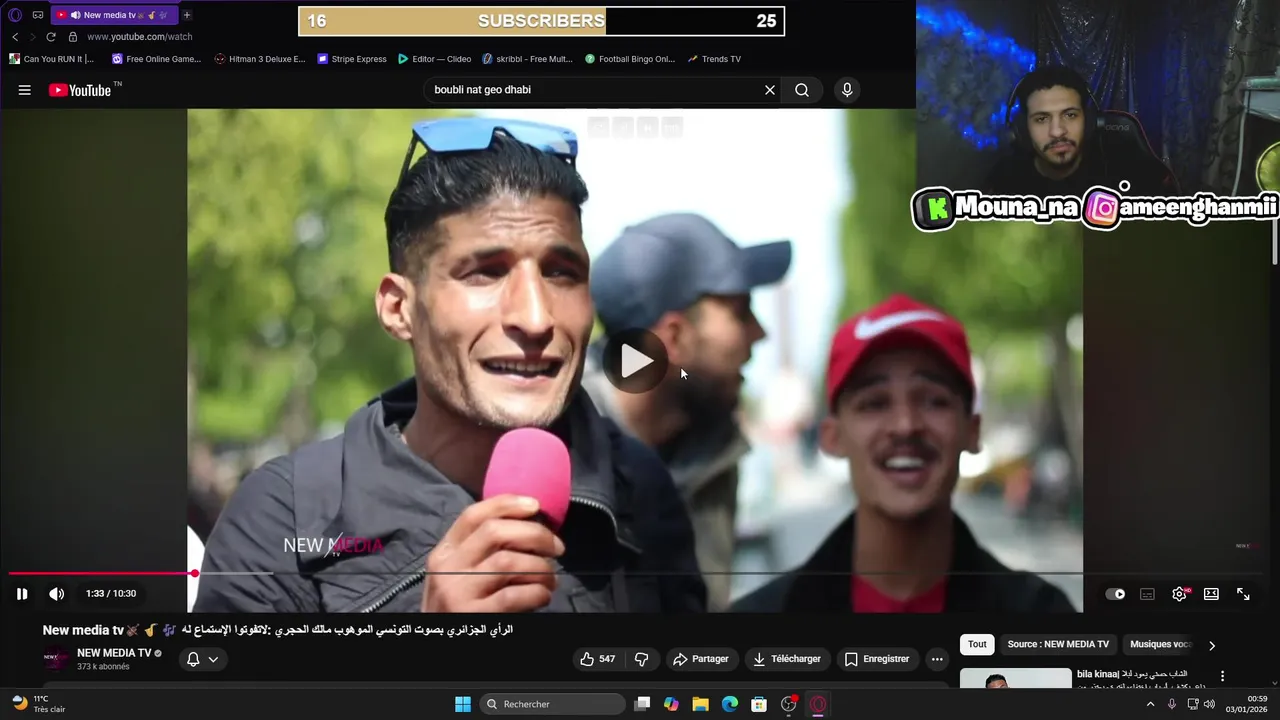
Task: Select the "New media tv" browser tab
Action: [x=115, y=15]
